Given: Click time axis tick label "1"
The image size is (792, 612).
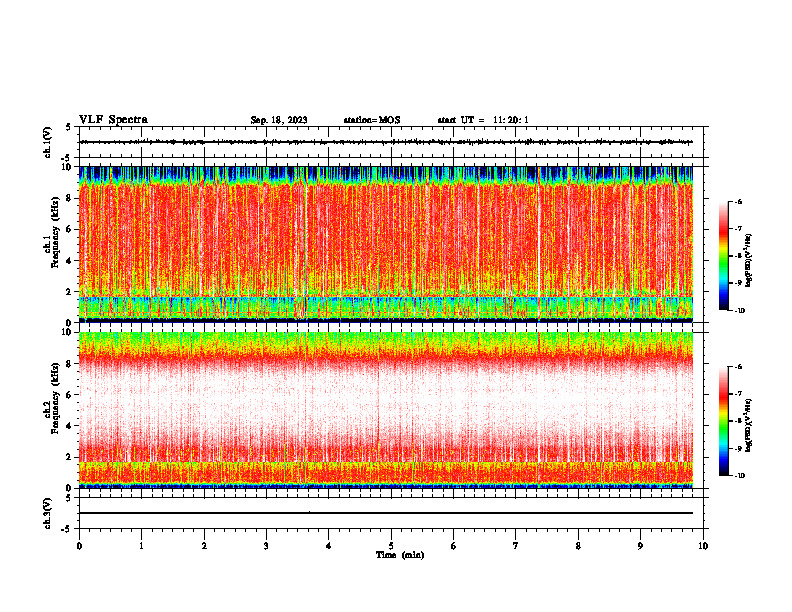Looking at the screenshot, I should click(141, 546).
